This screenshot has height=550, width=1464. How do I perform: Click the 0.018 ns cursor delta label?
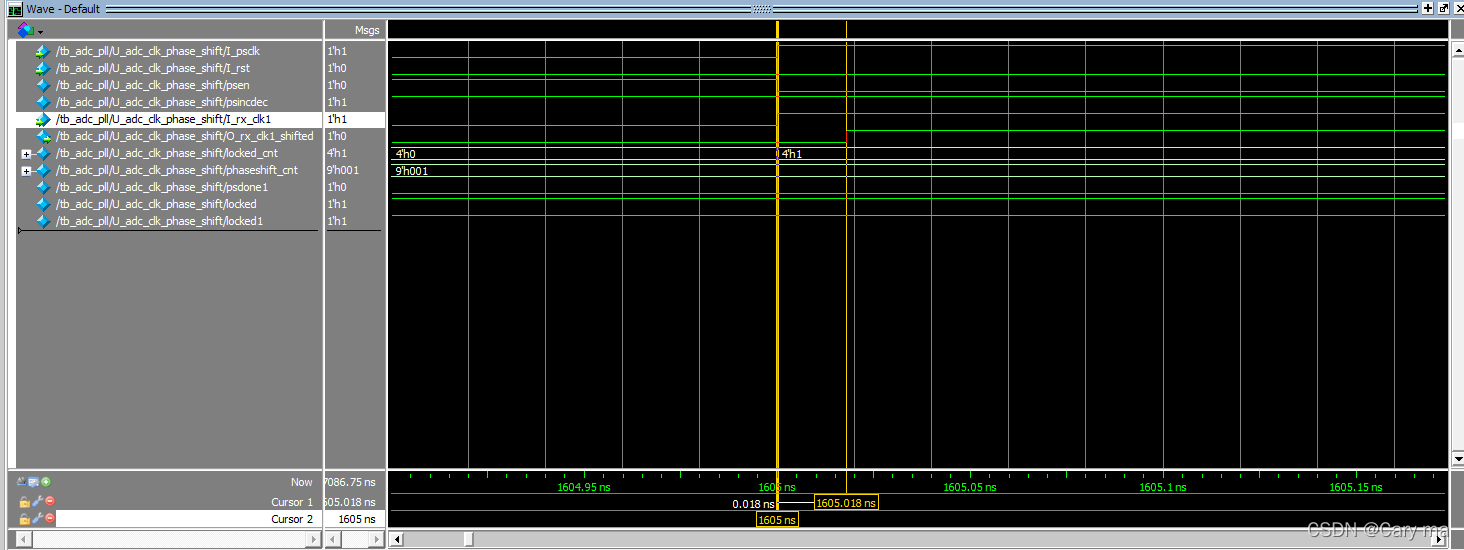753,504
